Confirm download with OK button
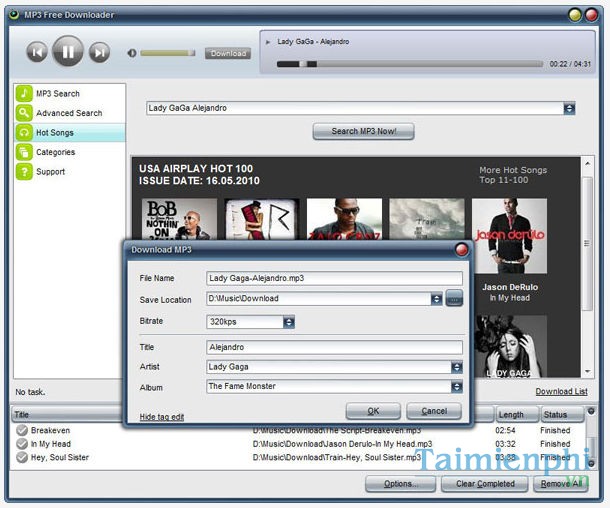The height and width of the screenshot is (508, 610). point(373,411)
